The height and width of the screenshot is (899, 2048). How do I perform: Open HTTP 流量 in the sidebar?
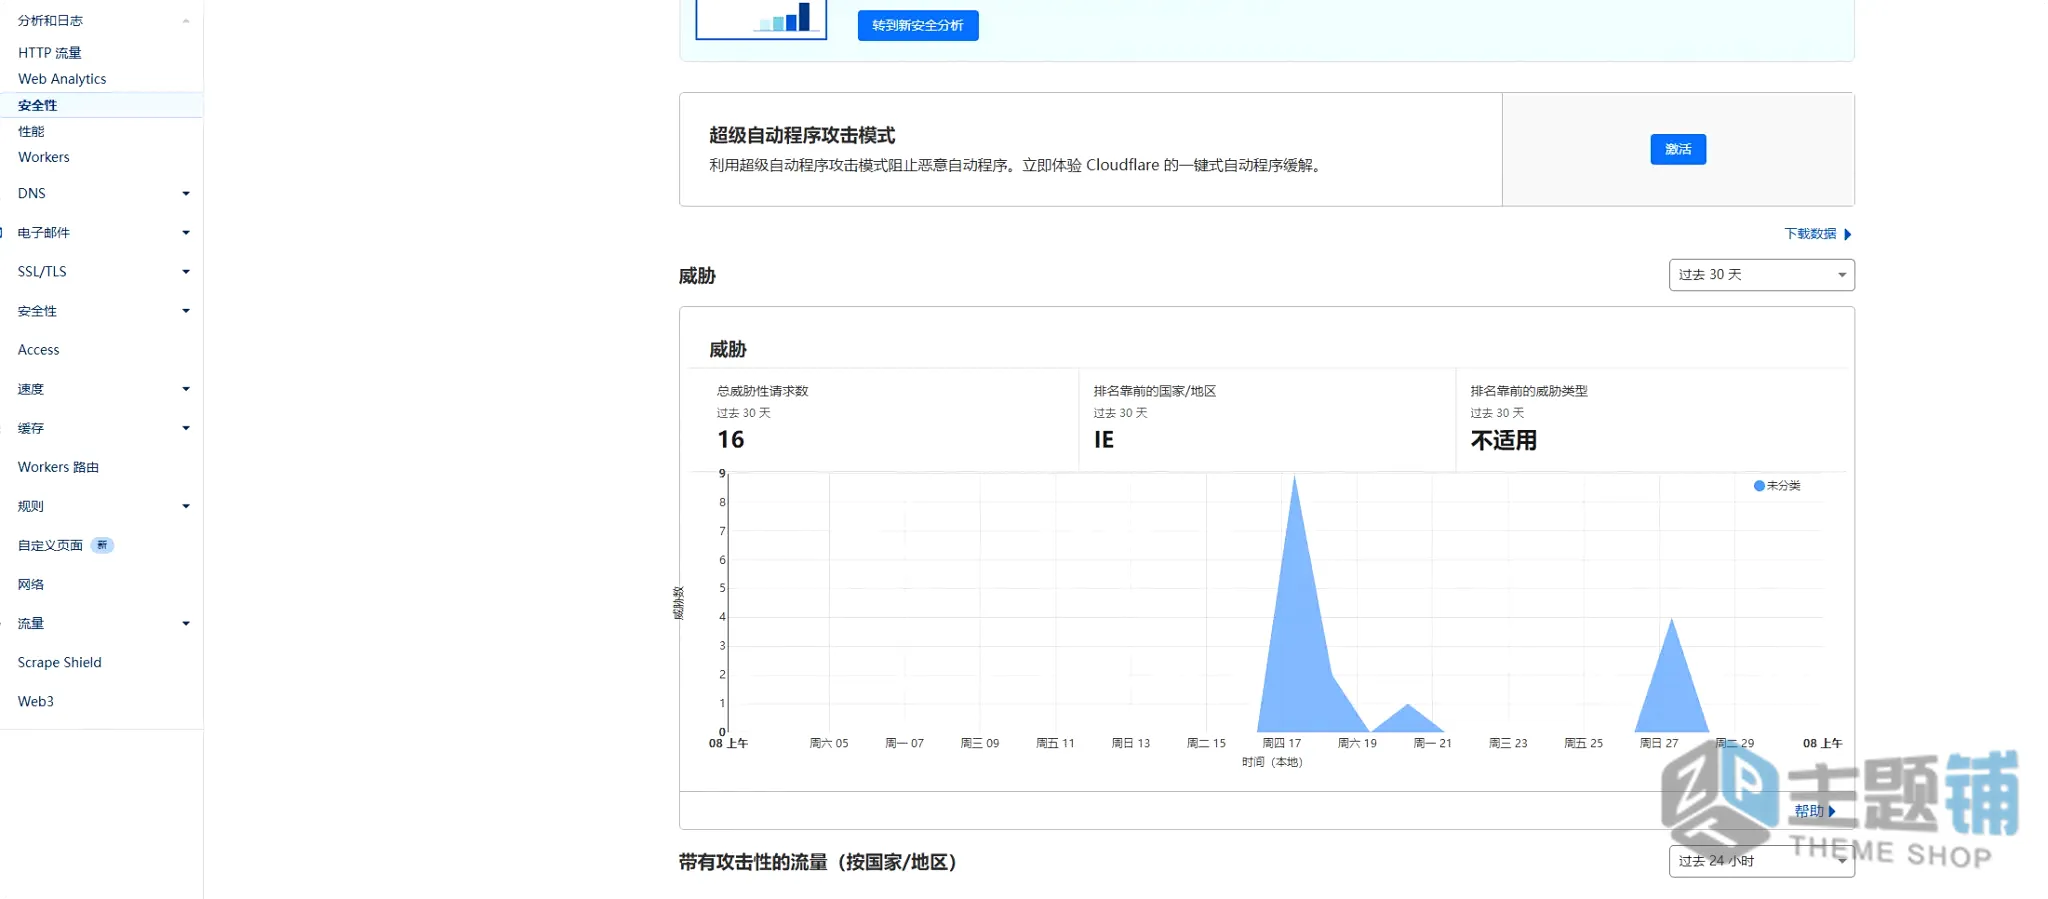tap(50, 53)
